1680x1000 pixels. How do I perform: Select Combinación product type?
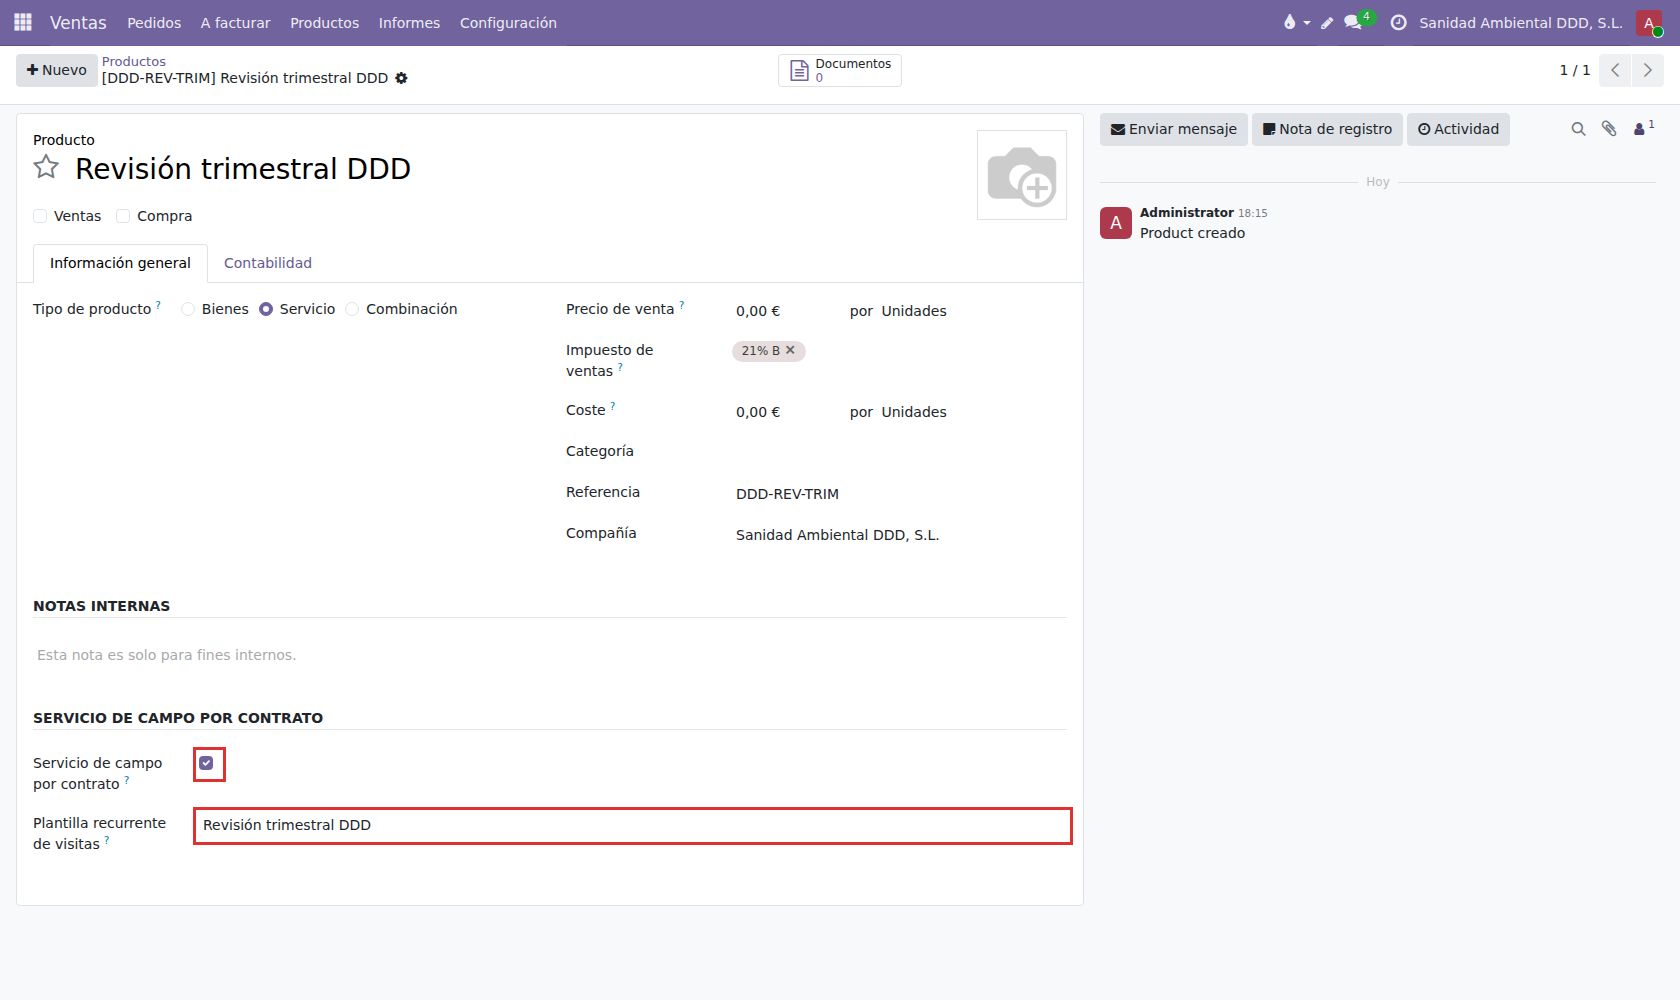tap(352, 309)
